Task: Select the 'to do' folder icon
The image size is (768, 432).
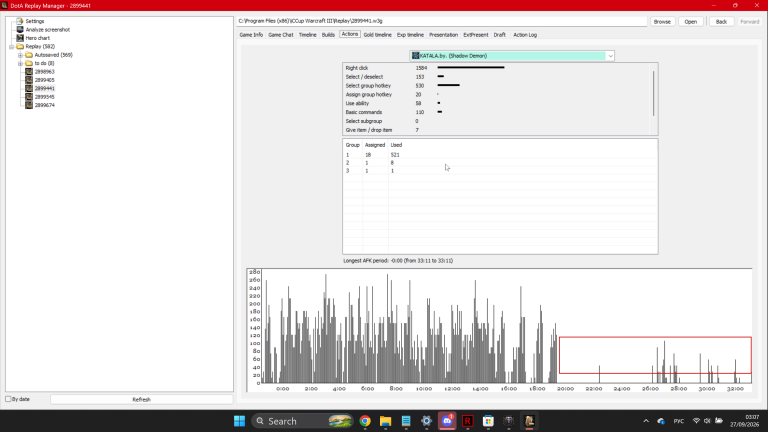Action: tap(29, 63)
